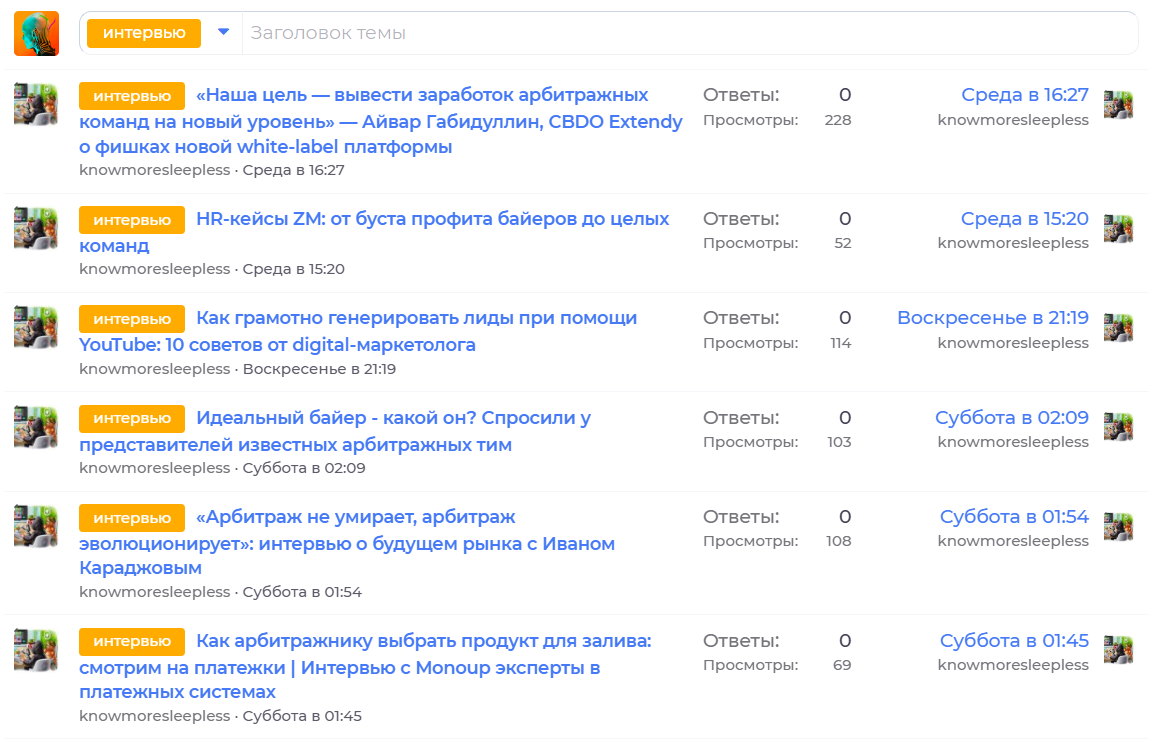Open thread Идеальный байер - какой он?
Viewport: 1161px width, 742px height.
tap(335, 431)
